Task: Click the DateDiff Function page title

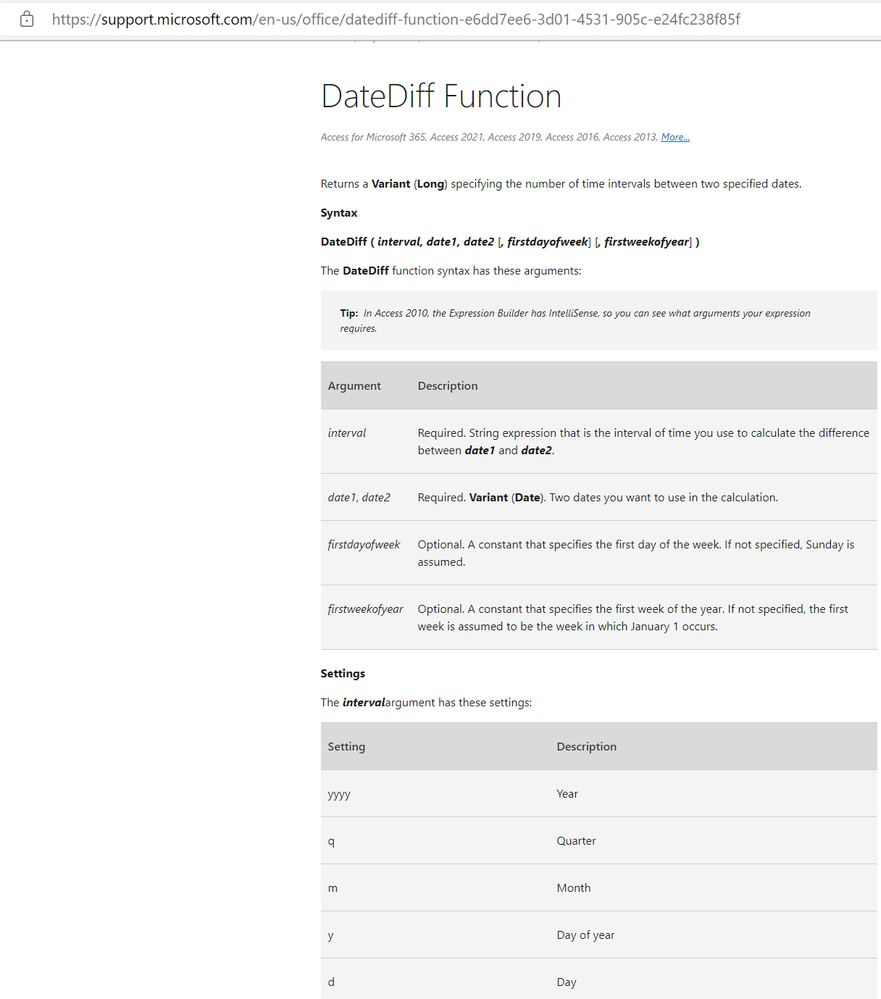Action: pos(441,96)
